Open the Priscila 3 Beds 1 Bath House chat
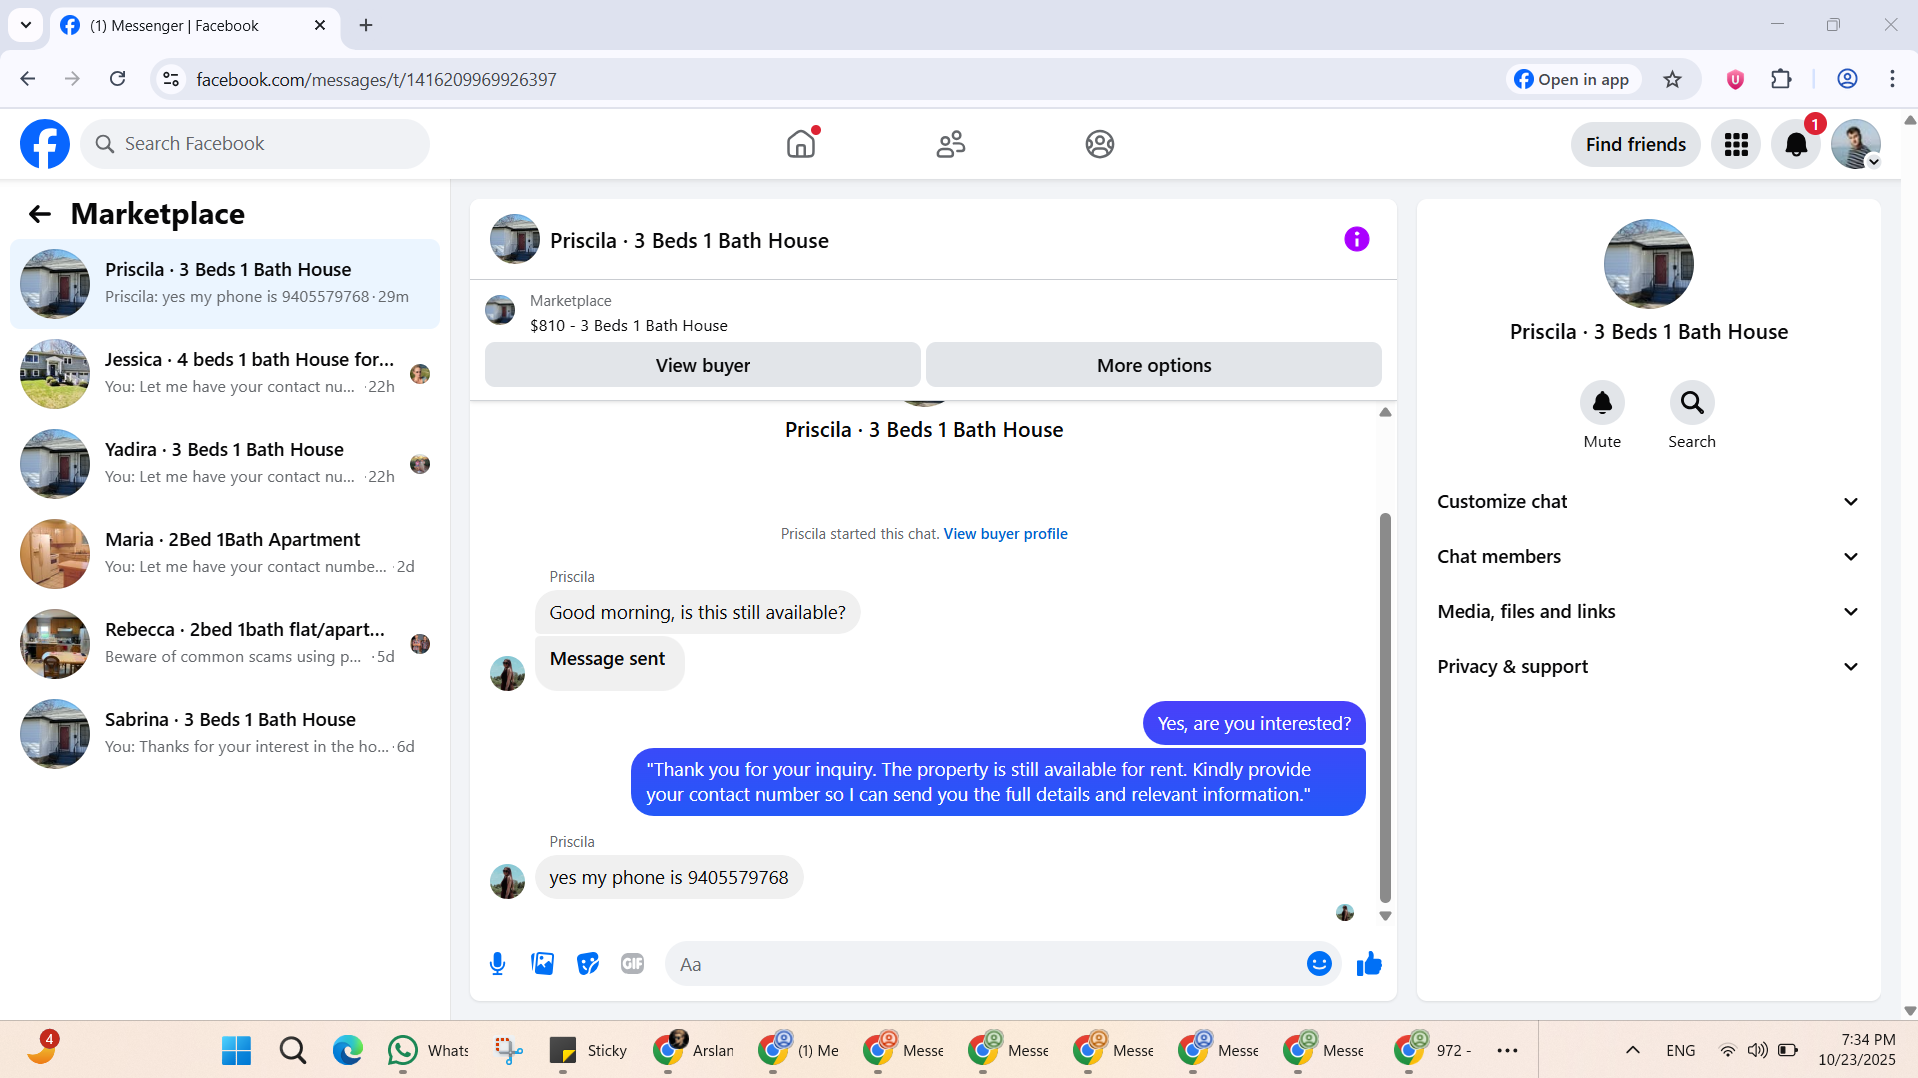Viewport: 1918px width, 1078px height. point(225,284)
